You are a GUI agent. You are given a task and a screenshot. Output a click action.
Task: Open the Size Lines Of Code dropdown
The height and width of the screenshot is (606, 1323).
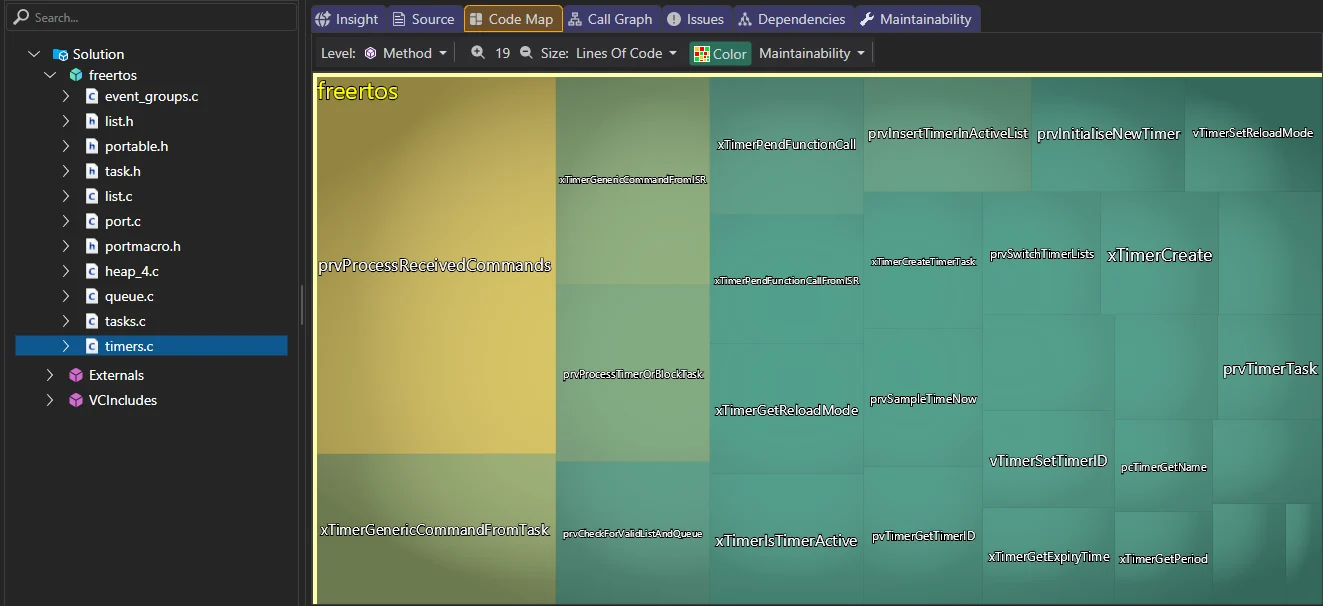[626, 53]
